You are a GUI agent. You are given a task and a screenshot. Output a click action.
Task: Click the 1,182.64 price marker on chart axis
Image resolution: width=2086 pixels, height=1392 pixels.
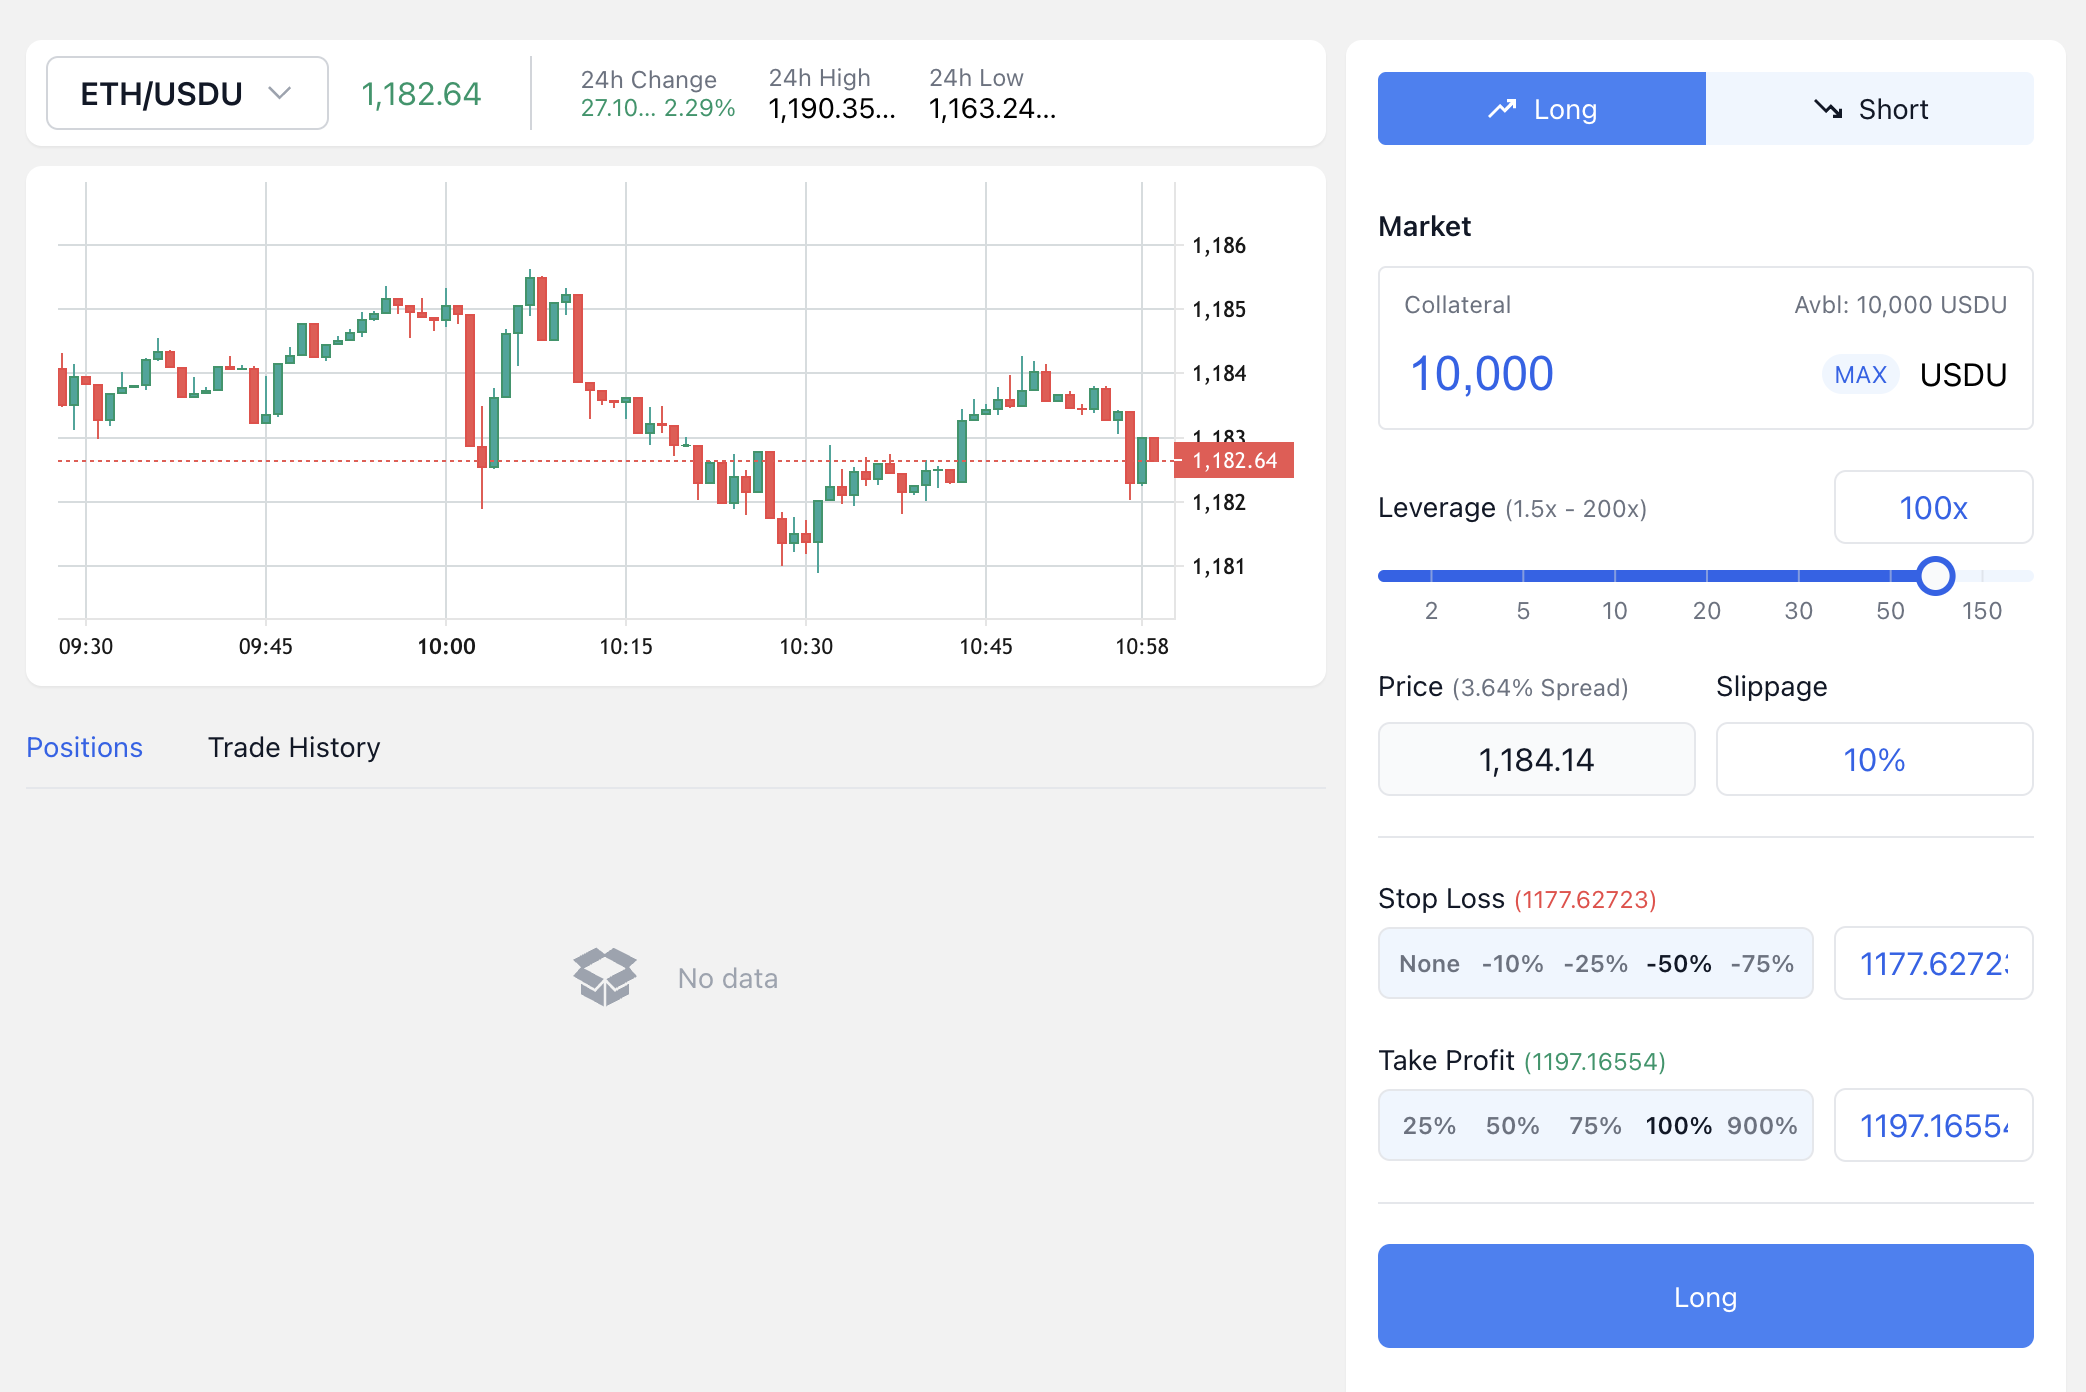1234,461
